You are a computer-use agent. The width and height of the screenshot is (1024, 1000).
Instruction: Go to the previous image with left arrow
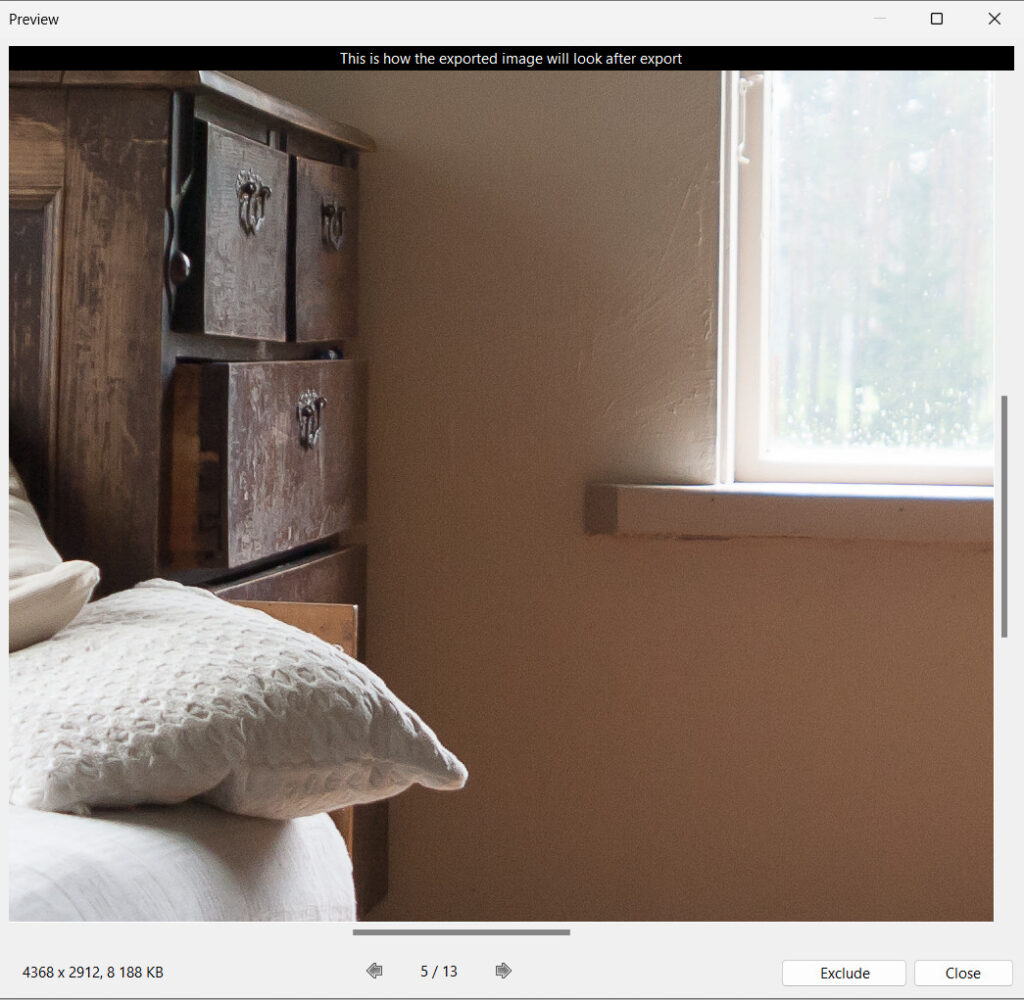[374, 971]
